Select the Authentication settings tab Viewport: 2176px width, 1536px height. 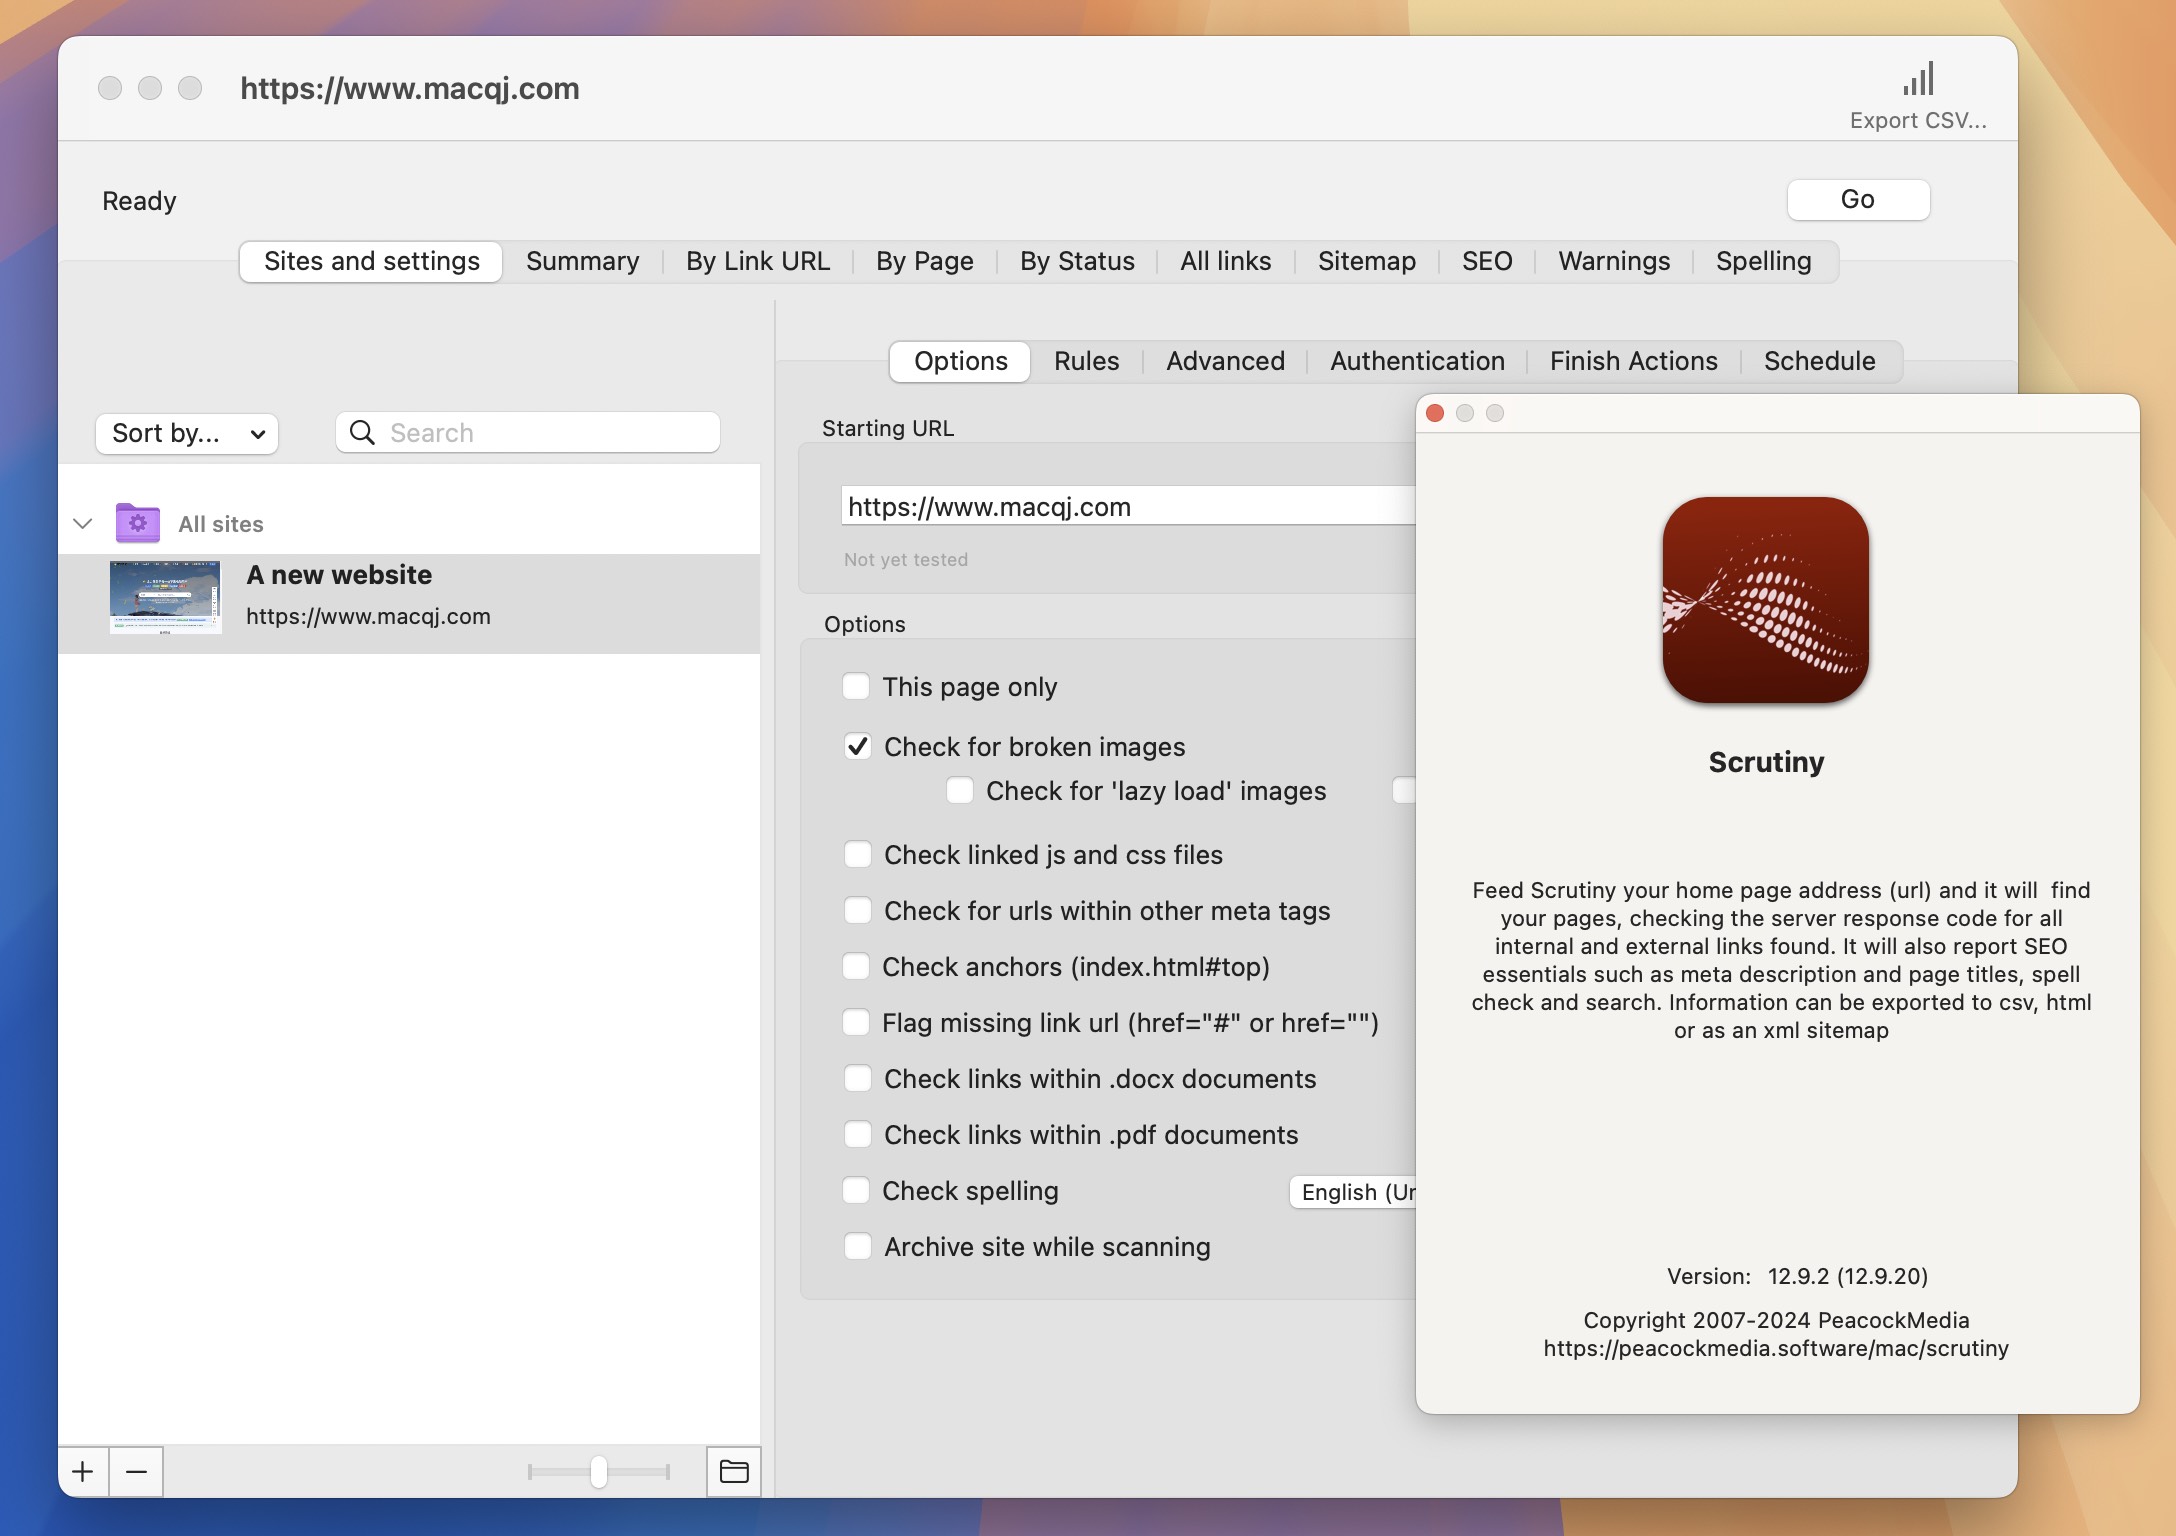pos(1417,361)
